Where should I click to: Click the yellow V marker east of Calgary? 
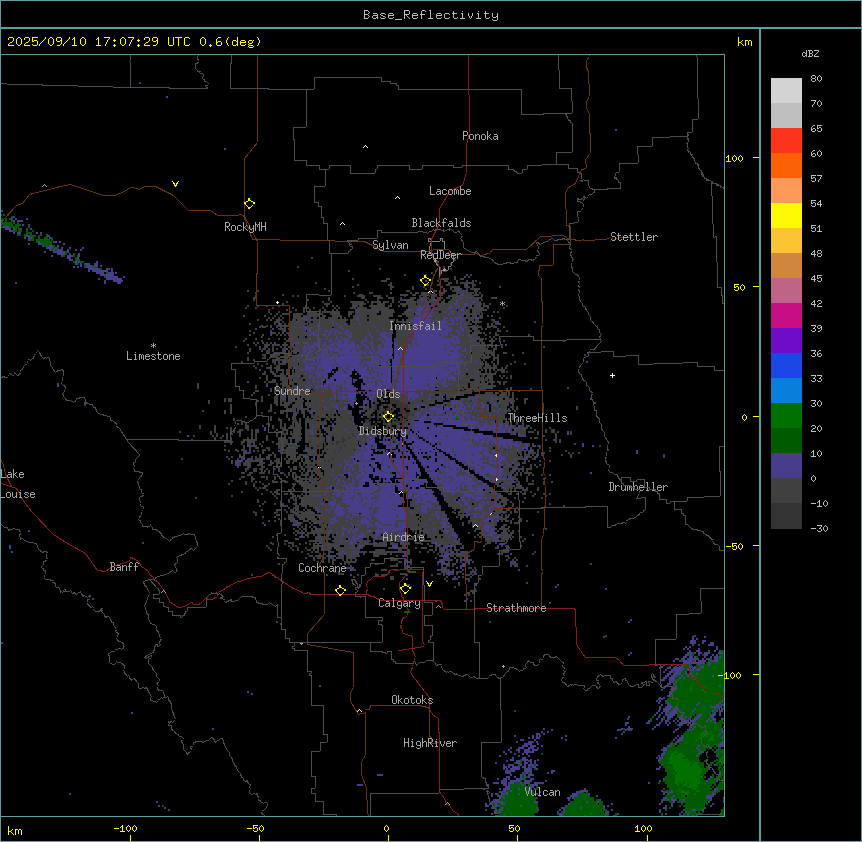(x=429, y=584)
